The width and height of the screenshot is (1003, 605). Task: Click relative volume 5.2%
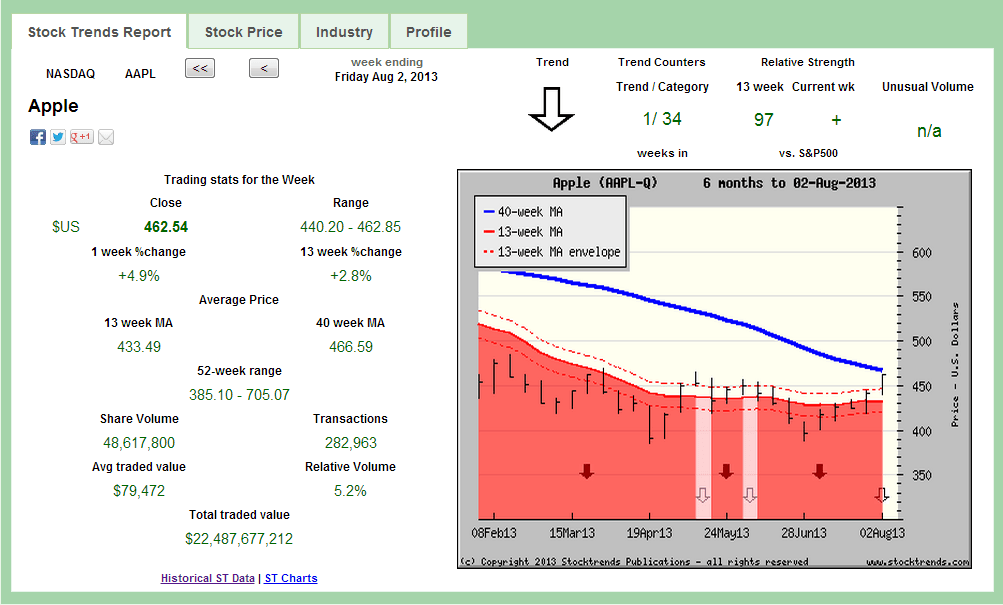[x=351, y=491]
